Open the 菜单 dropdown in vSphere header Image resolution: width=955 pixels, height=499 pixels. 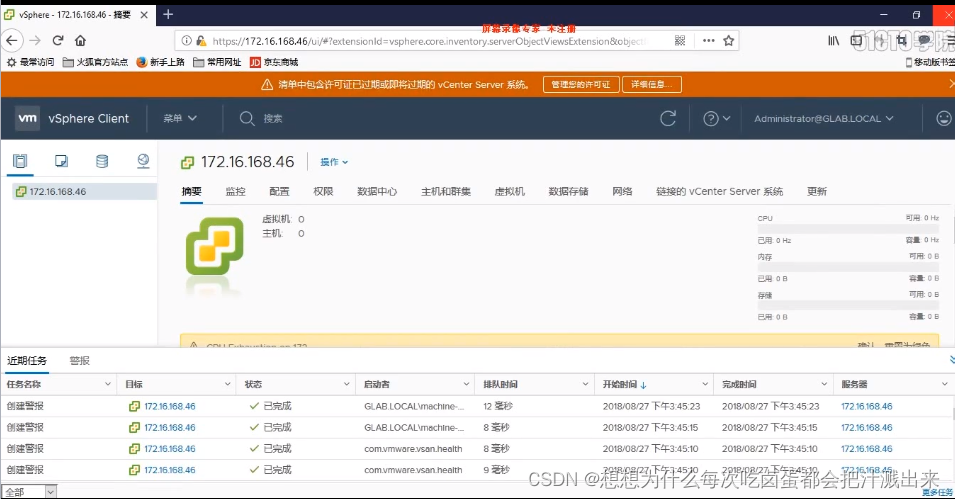coord(180,118)
